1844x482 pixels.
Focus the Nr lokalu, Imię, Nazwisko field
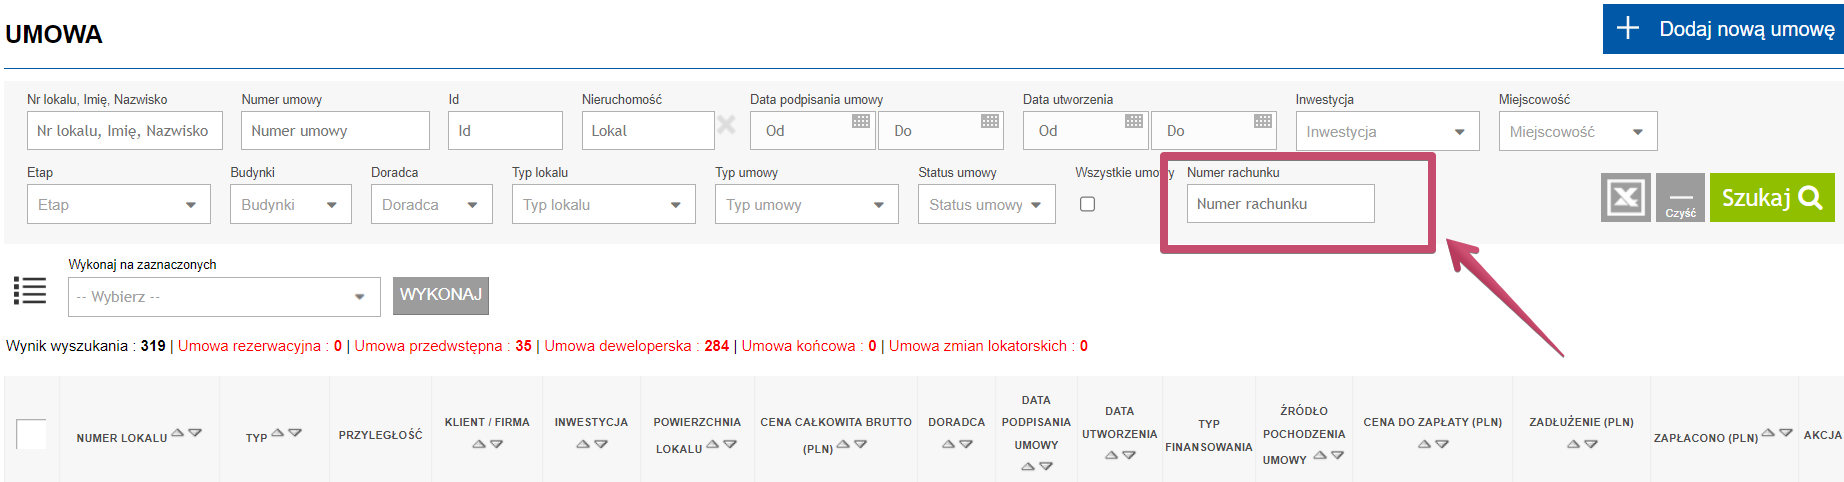pos(125,131)
